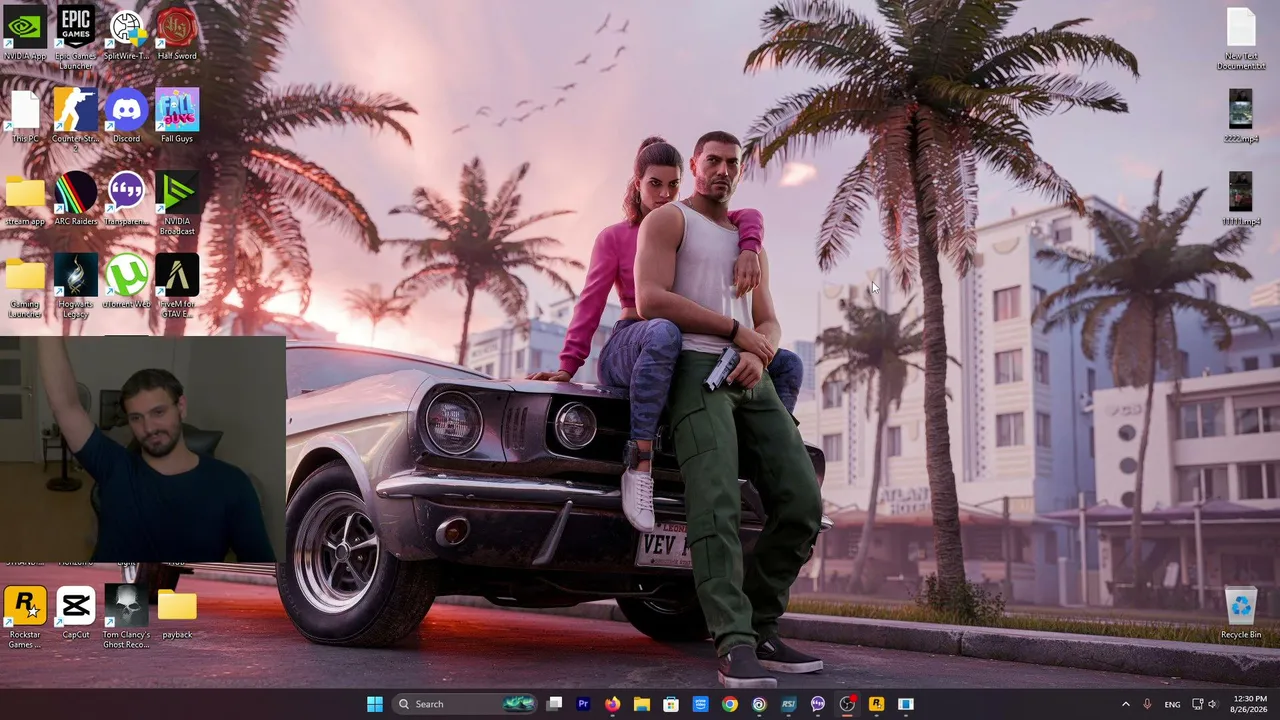
Task: Show hidden system tray icons
Action: pyautogui.click(x=1125, y=704)
